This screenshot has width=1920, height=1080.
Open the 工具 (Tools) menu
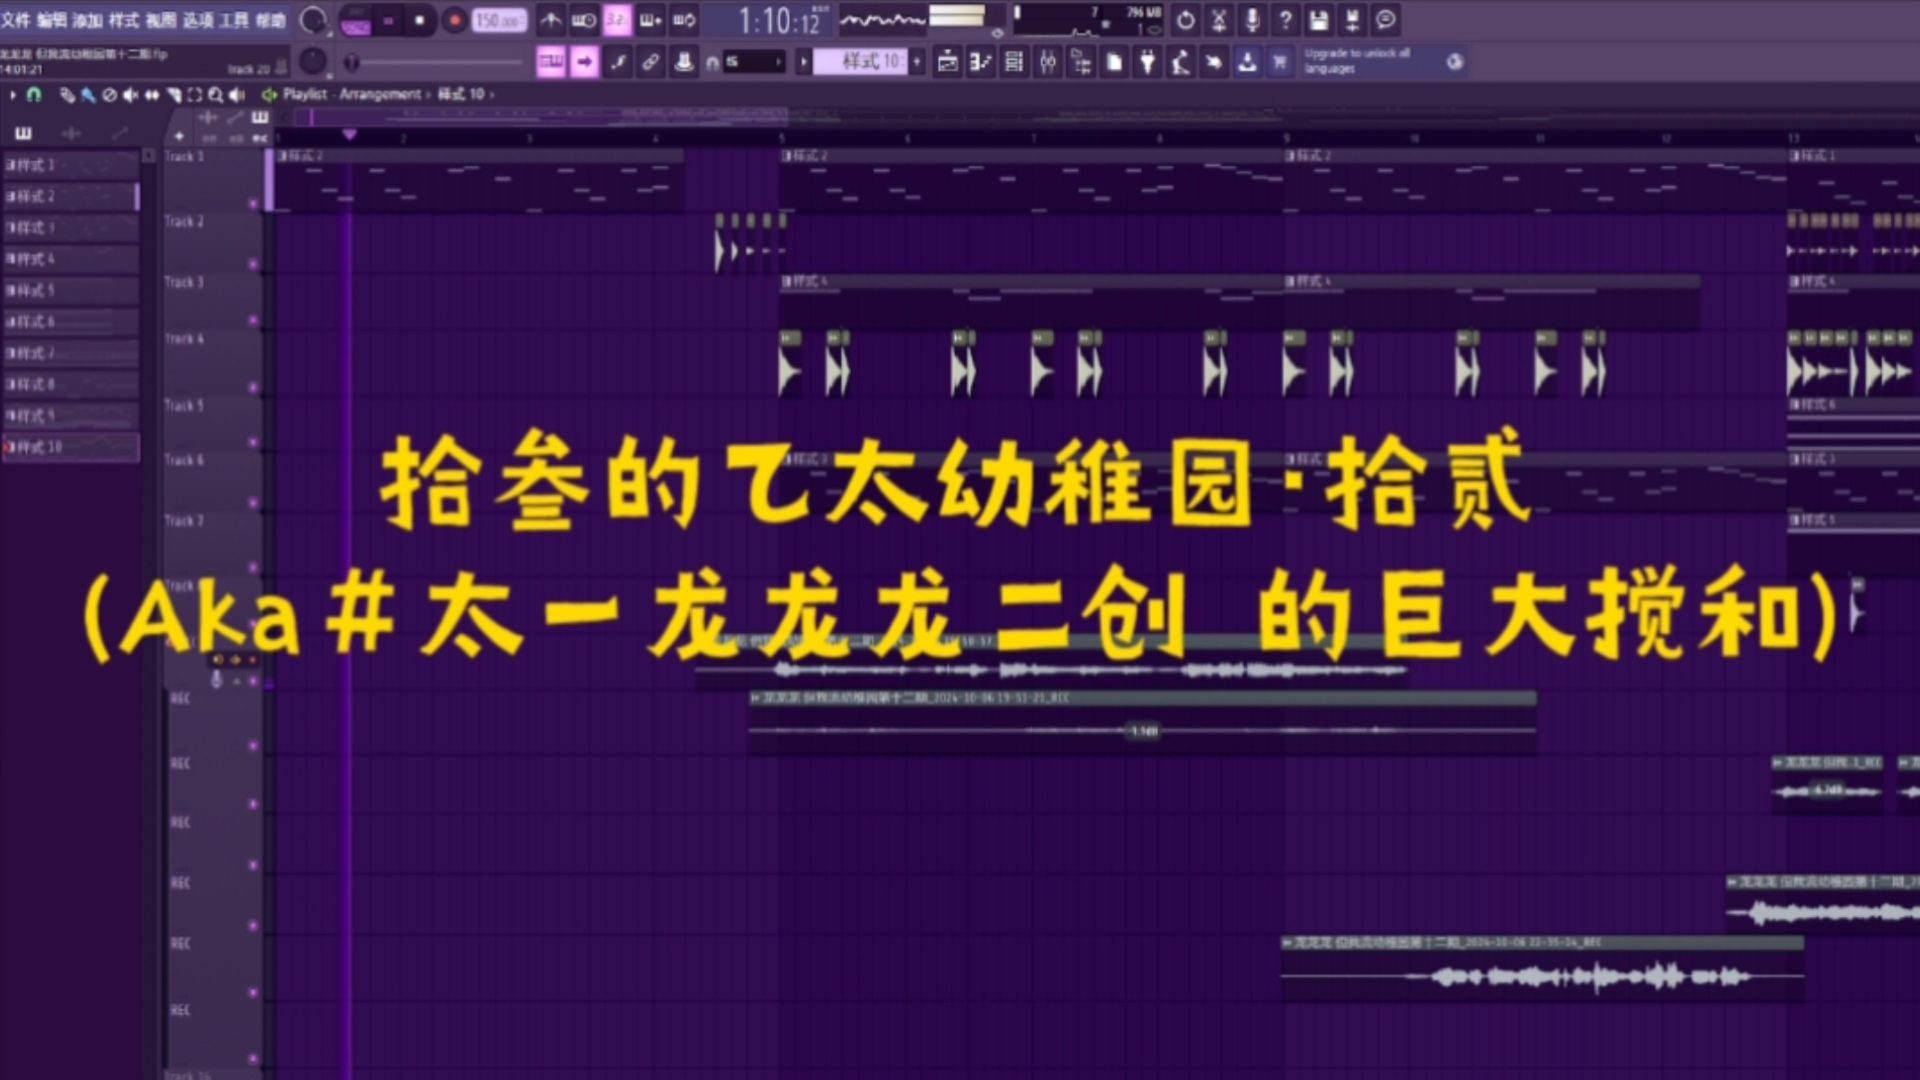tap(234, 20)
